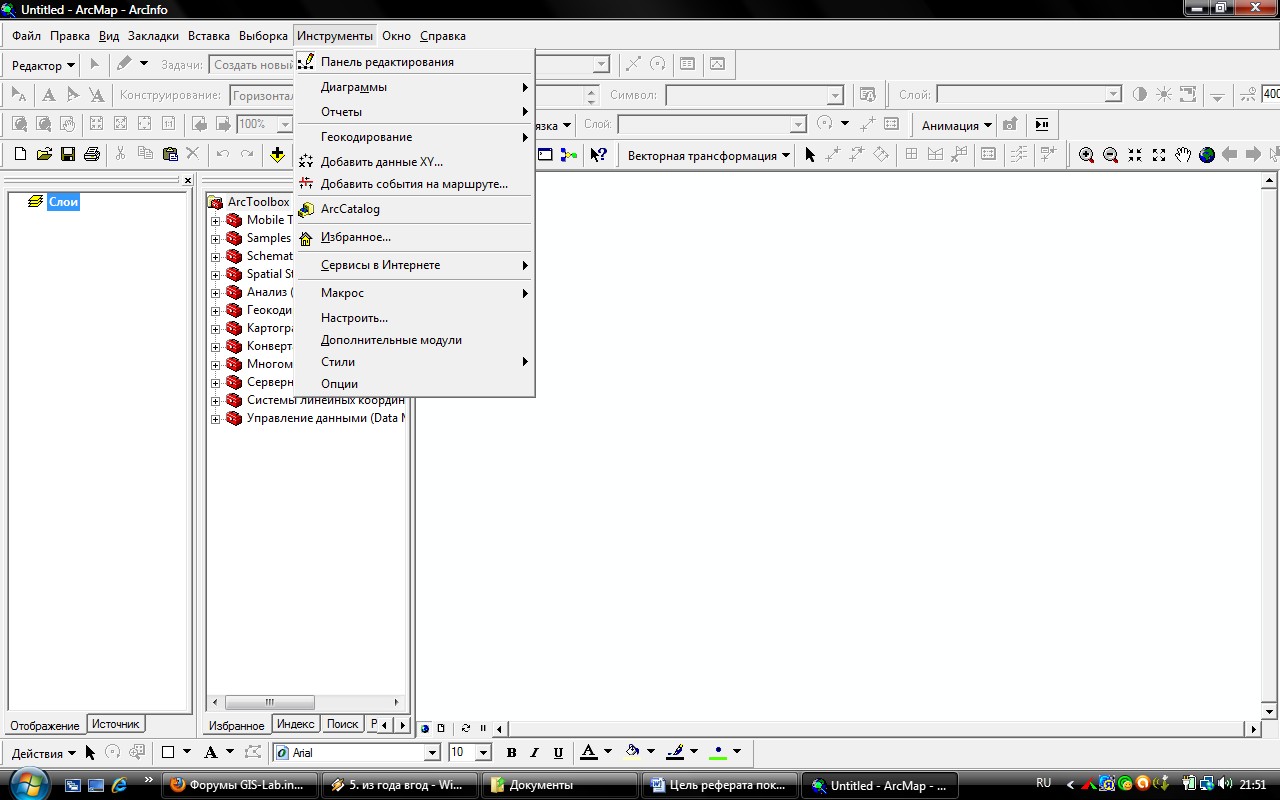
Task: Click the Save document icon
Action: click(x=68, y=154)
